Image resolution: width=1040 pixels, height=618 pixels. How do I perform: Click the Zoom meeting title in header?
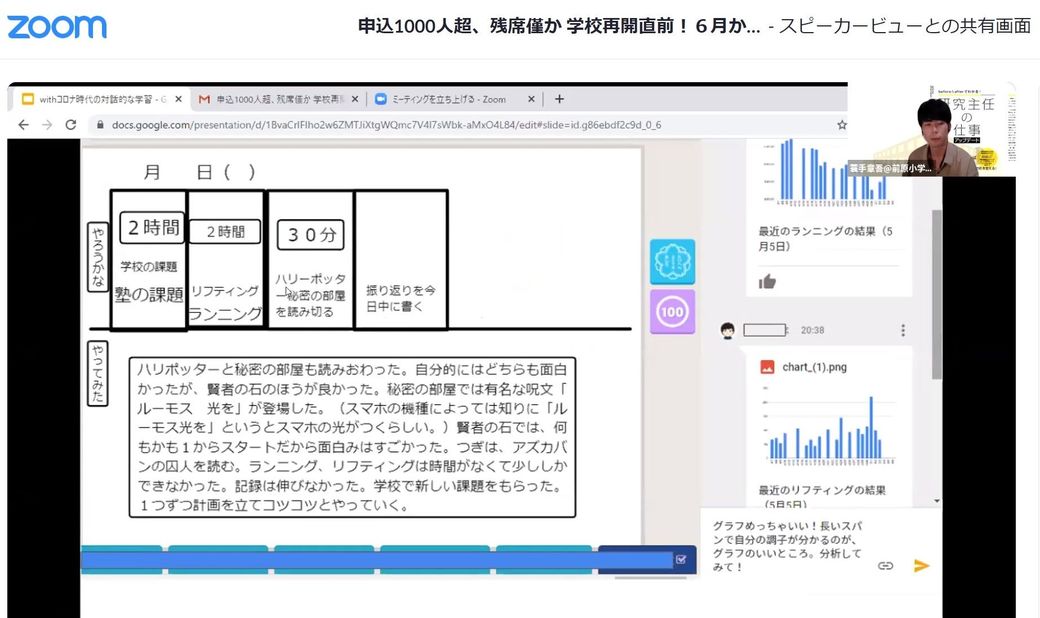coord(559,26)
